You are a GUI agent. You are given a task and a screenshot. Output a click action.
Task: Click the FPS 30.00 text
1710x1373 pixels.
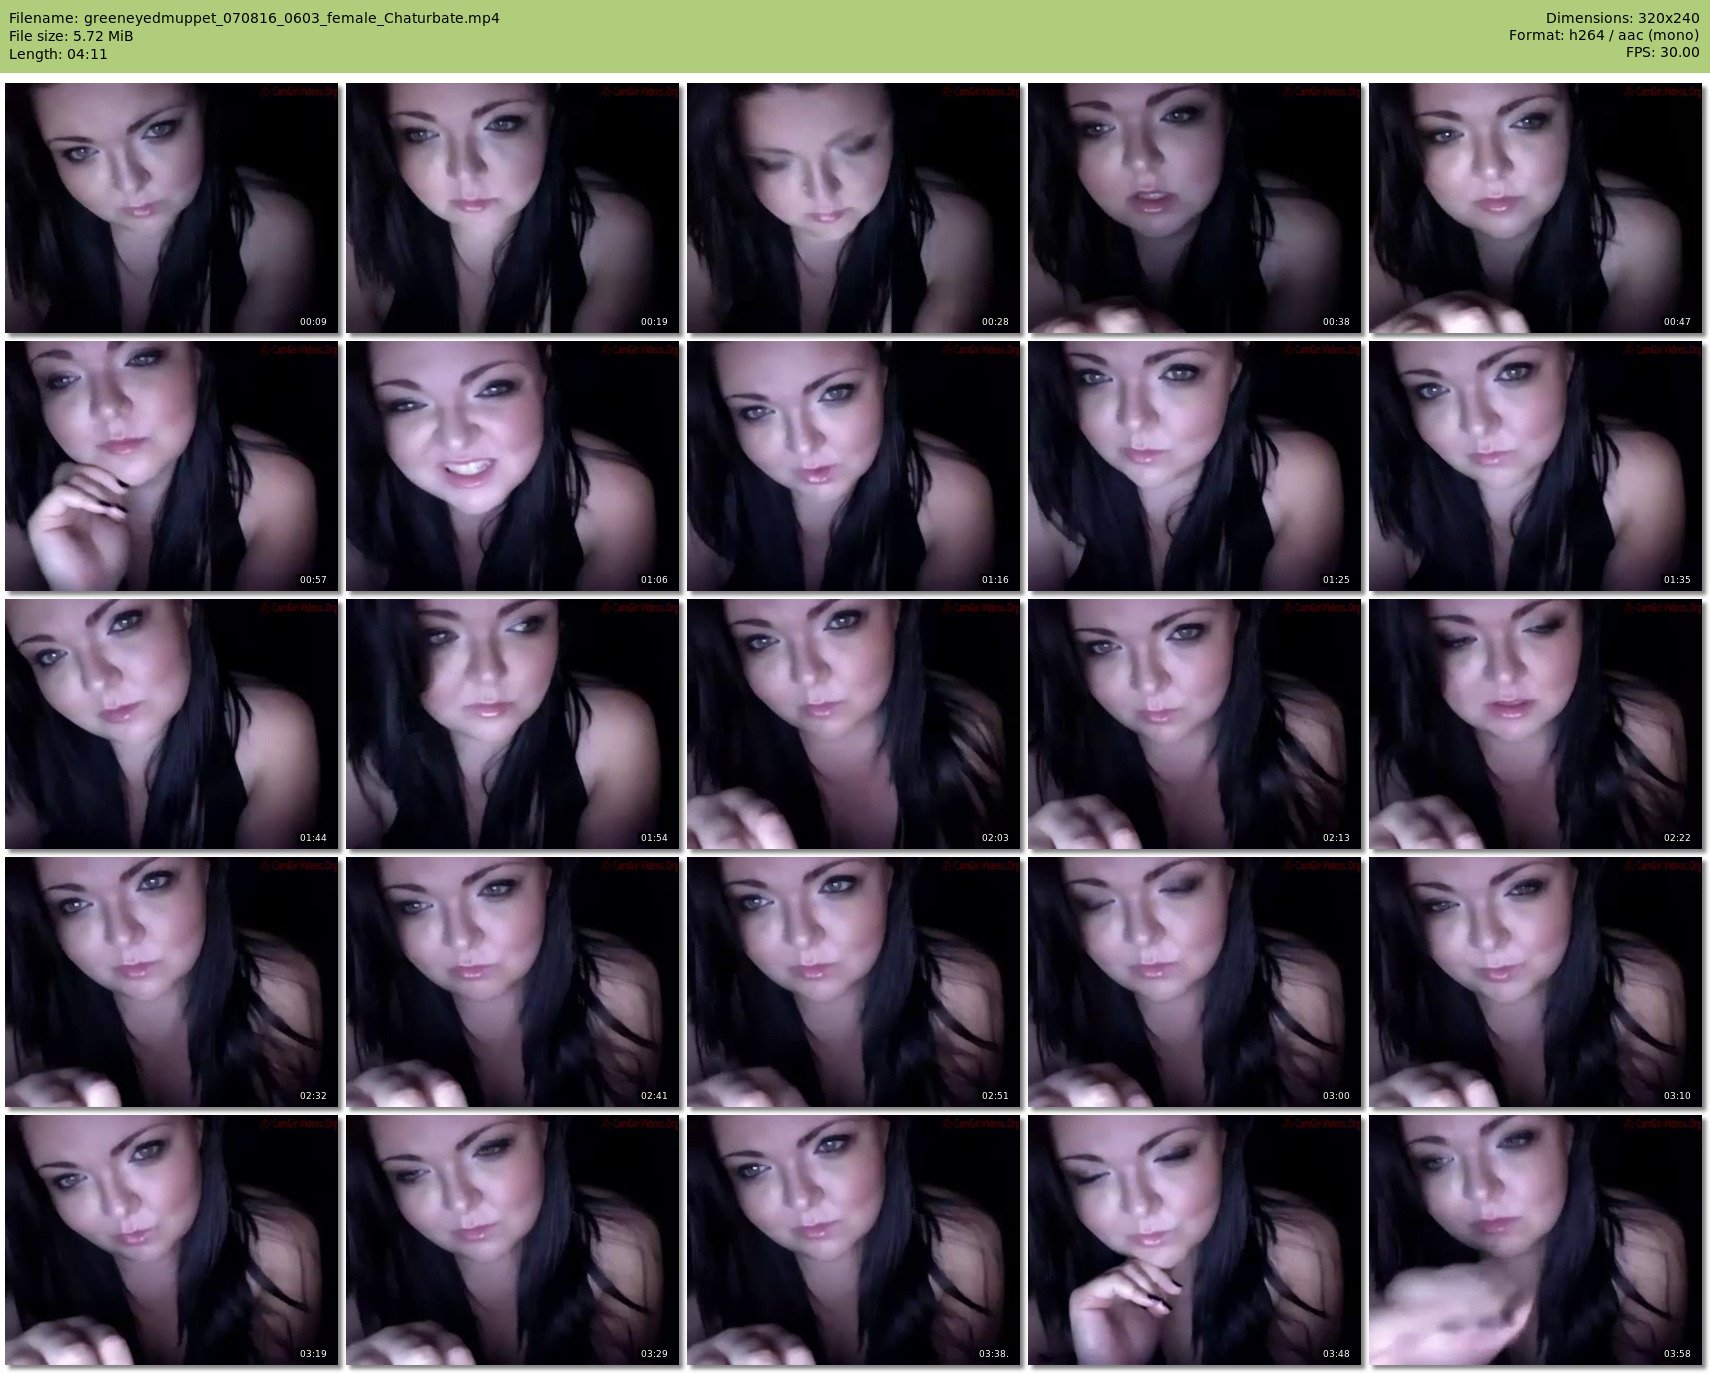1662,52
